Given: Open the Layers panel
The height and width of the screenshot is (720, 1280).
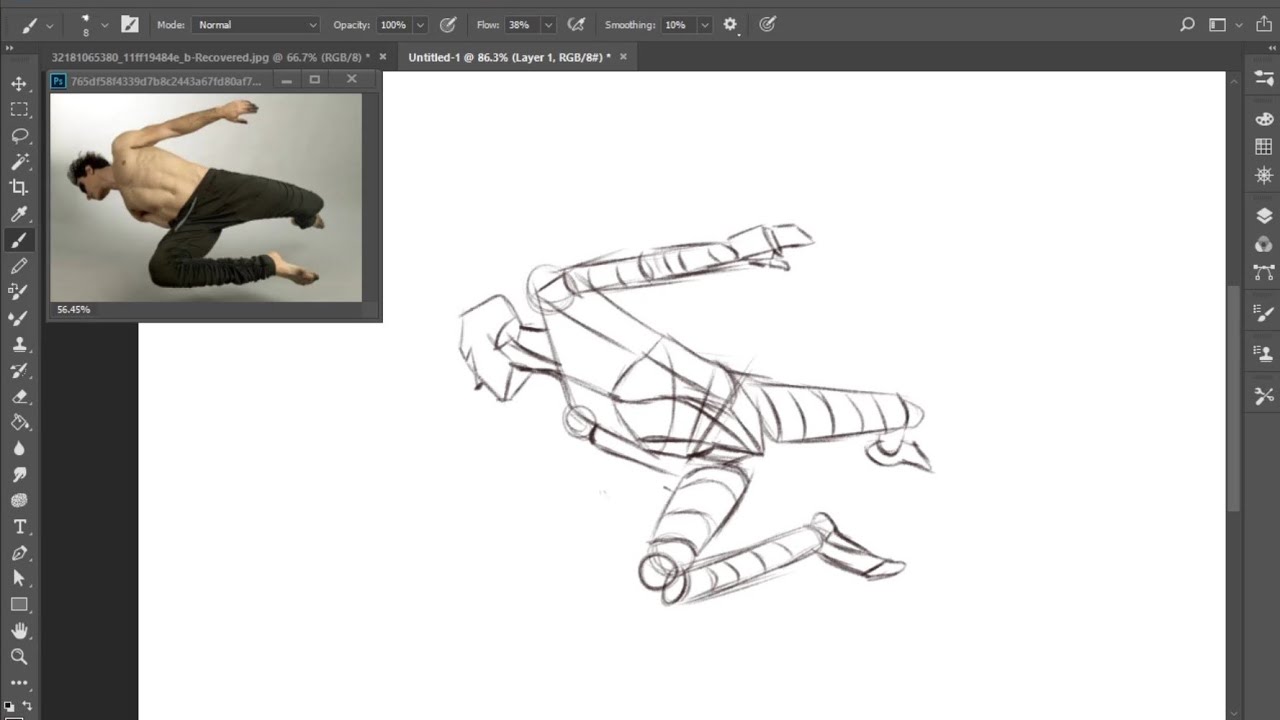Looking at the screenshot, I should [1264, 215].
